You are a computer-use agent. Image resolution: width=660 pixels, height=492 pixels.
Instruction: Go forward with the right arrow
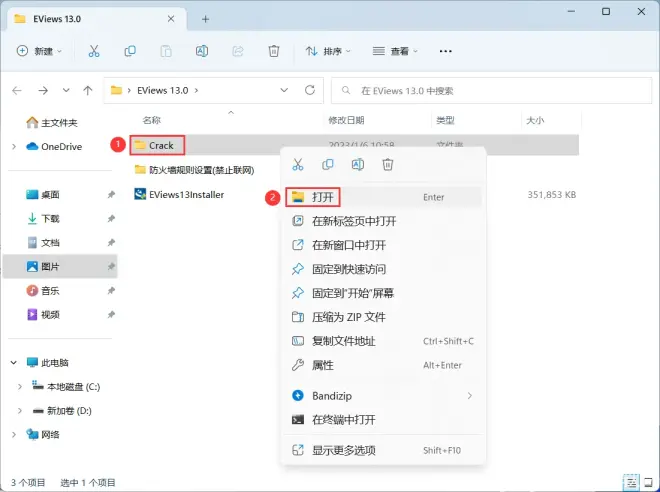(x=43, y=90)
